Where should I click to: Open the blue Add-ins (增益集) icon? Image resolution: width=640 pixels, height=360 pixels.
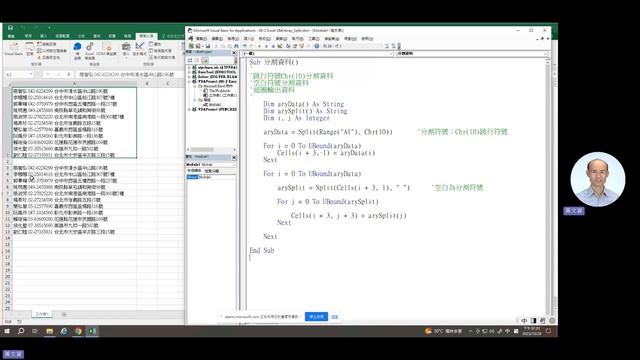click(78, 51)
